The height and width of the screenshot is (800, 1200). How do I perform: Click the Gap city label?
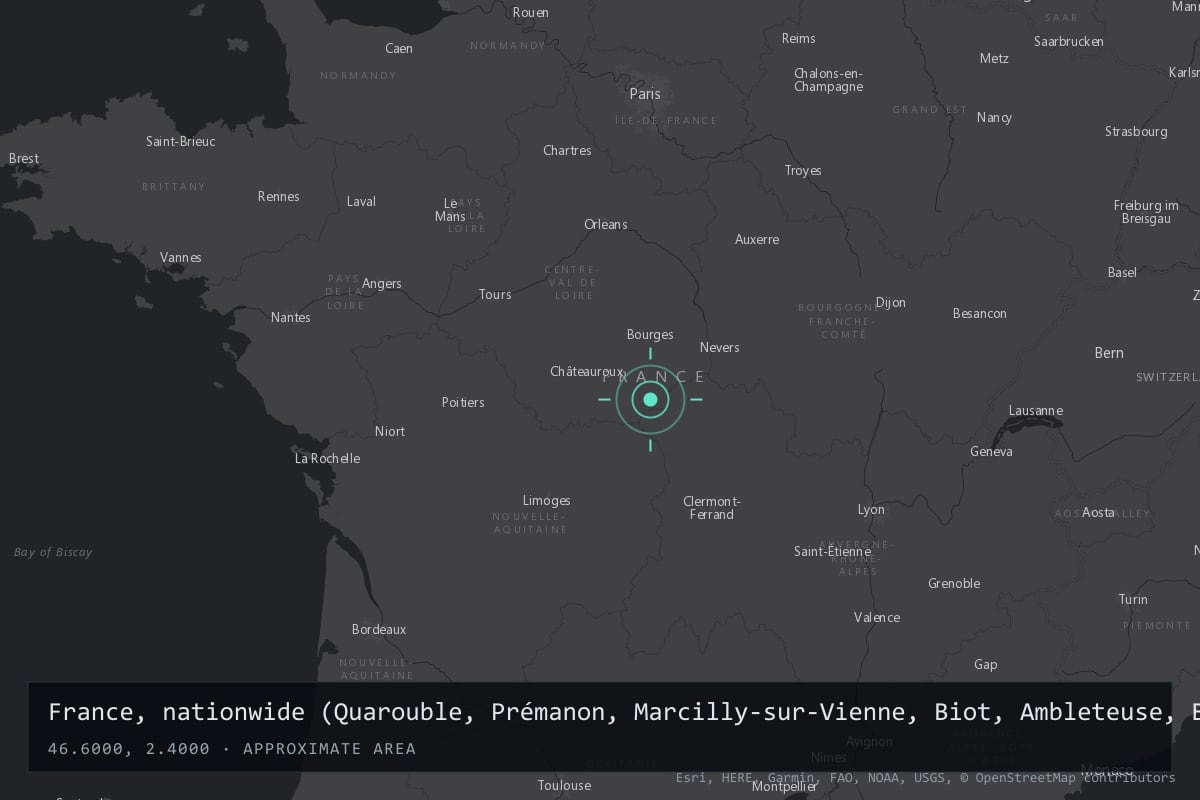click(x=985, y=665)
